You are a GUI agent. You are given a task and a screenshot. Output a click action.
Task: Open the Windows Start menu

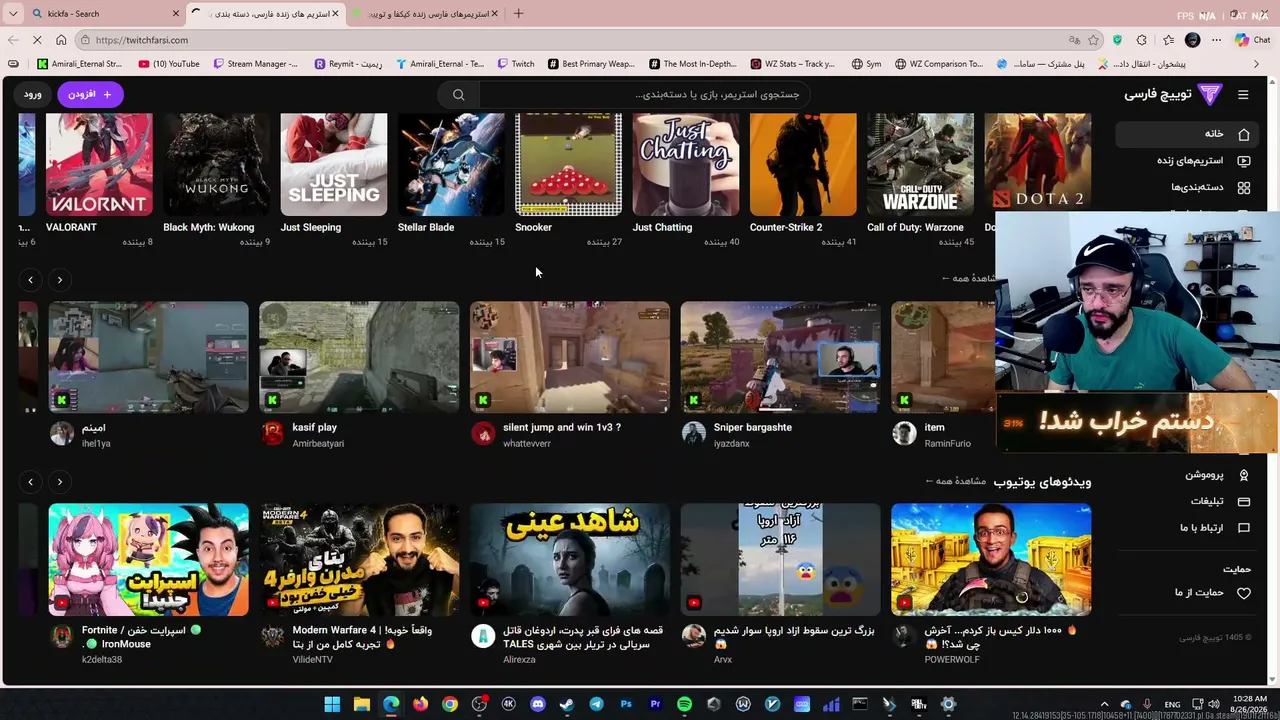click(332, 704)
